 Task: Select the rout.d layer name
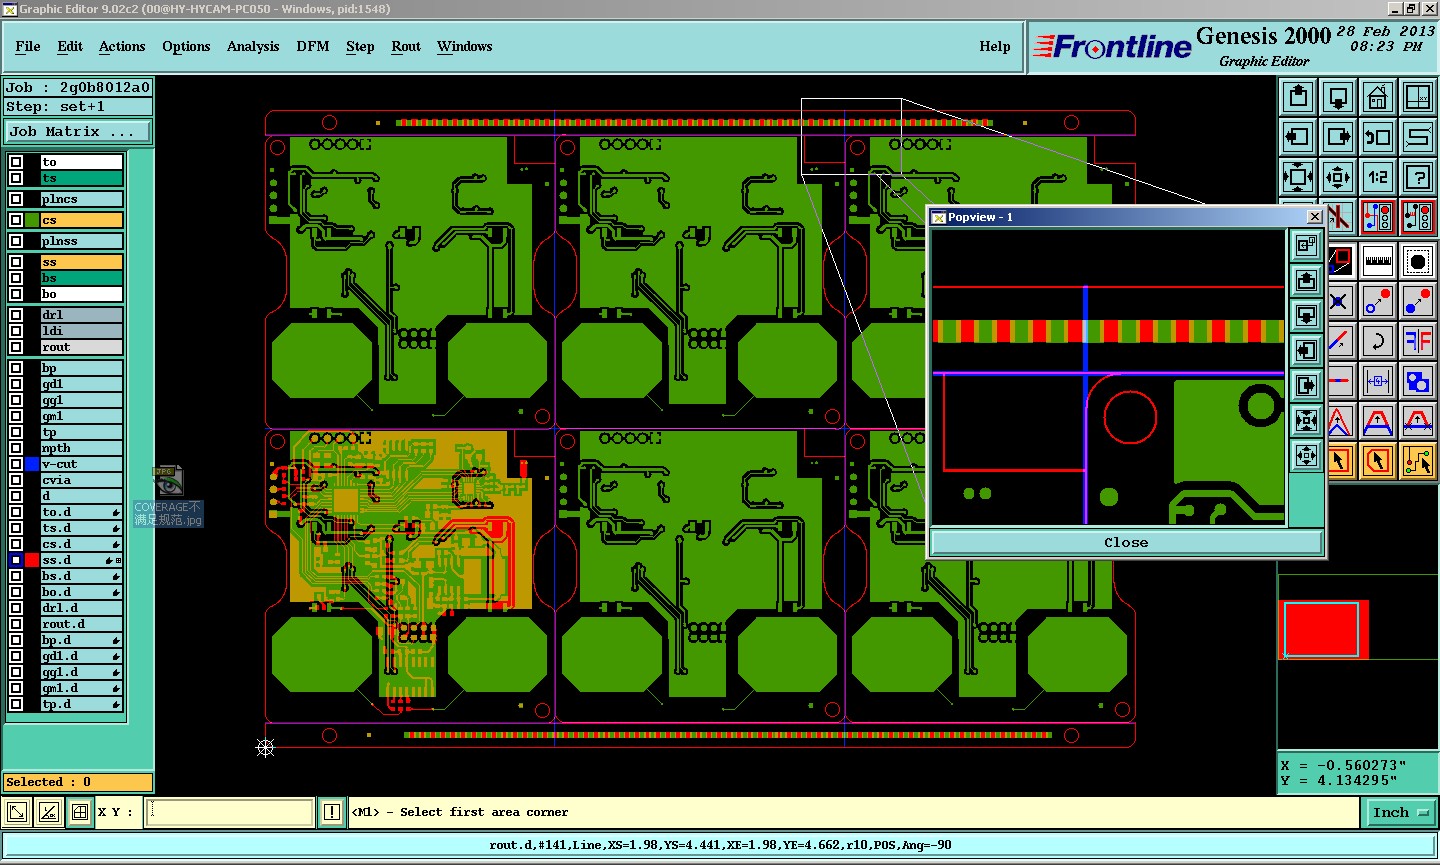(81, 624)
